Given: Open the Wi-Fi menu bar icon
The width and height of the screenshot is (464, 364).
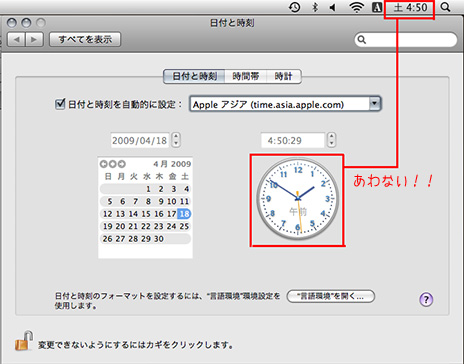Looking at the screenshot, I should coord(356,7).
